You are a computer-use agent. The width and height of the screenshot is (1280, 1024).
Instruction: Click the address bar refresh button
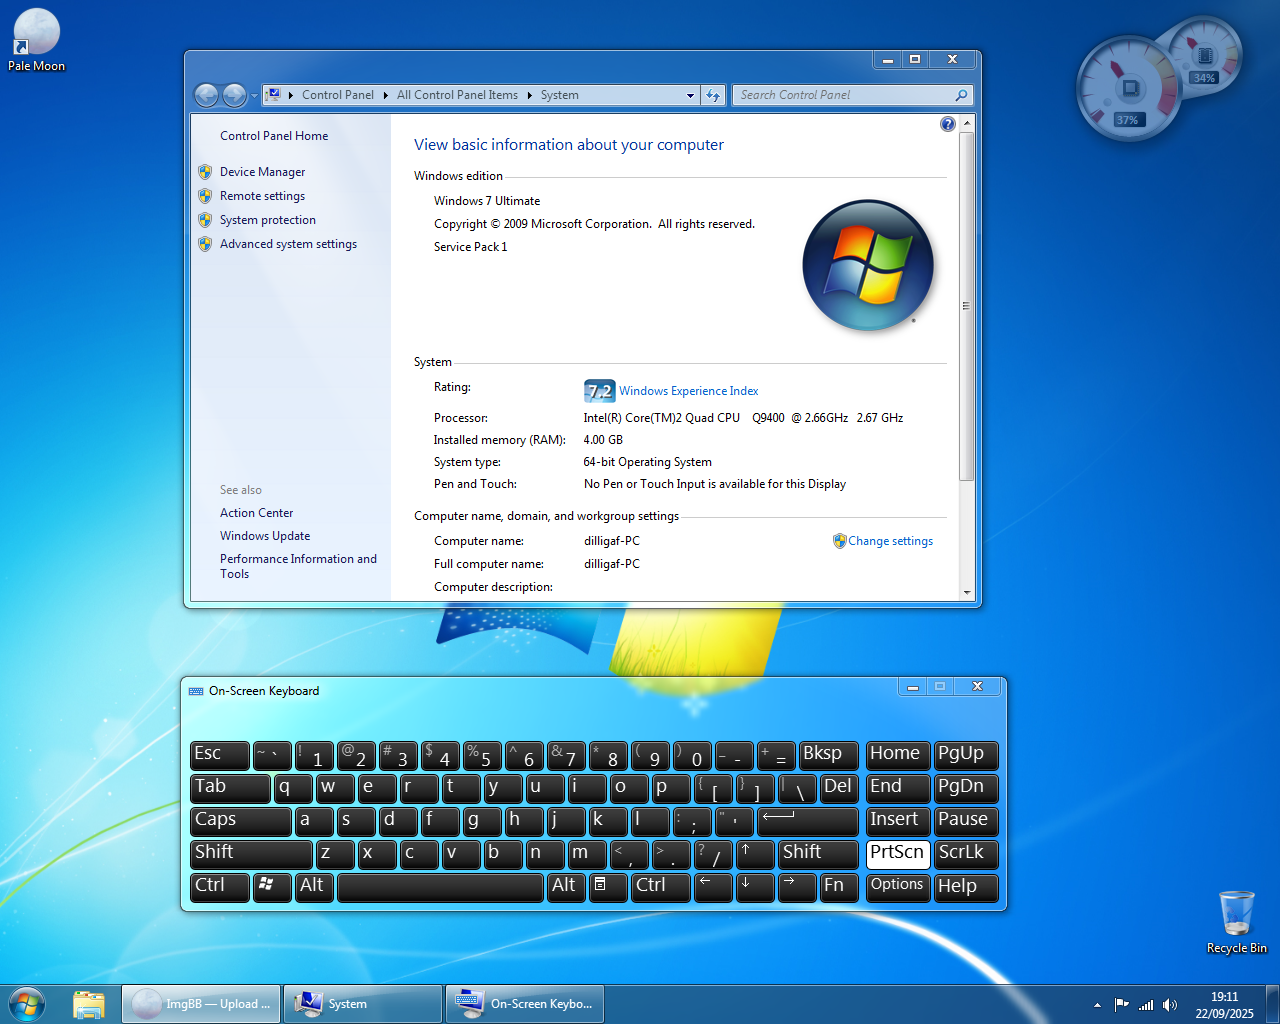pos(712,95)
